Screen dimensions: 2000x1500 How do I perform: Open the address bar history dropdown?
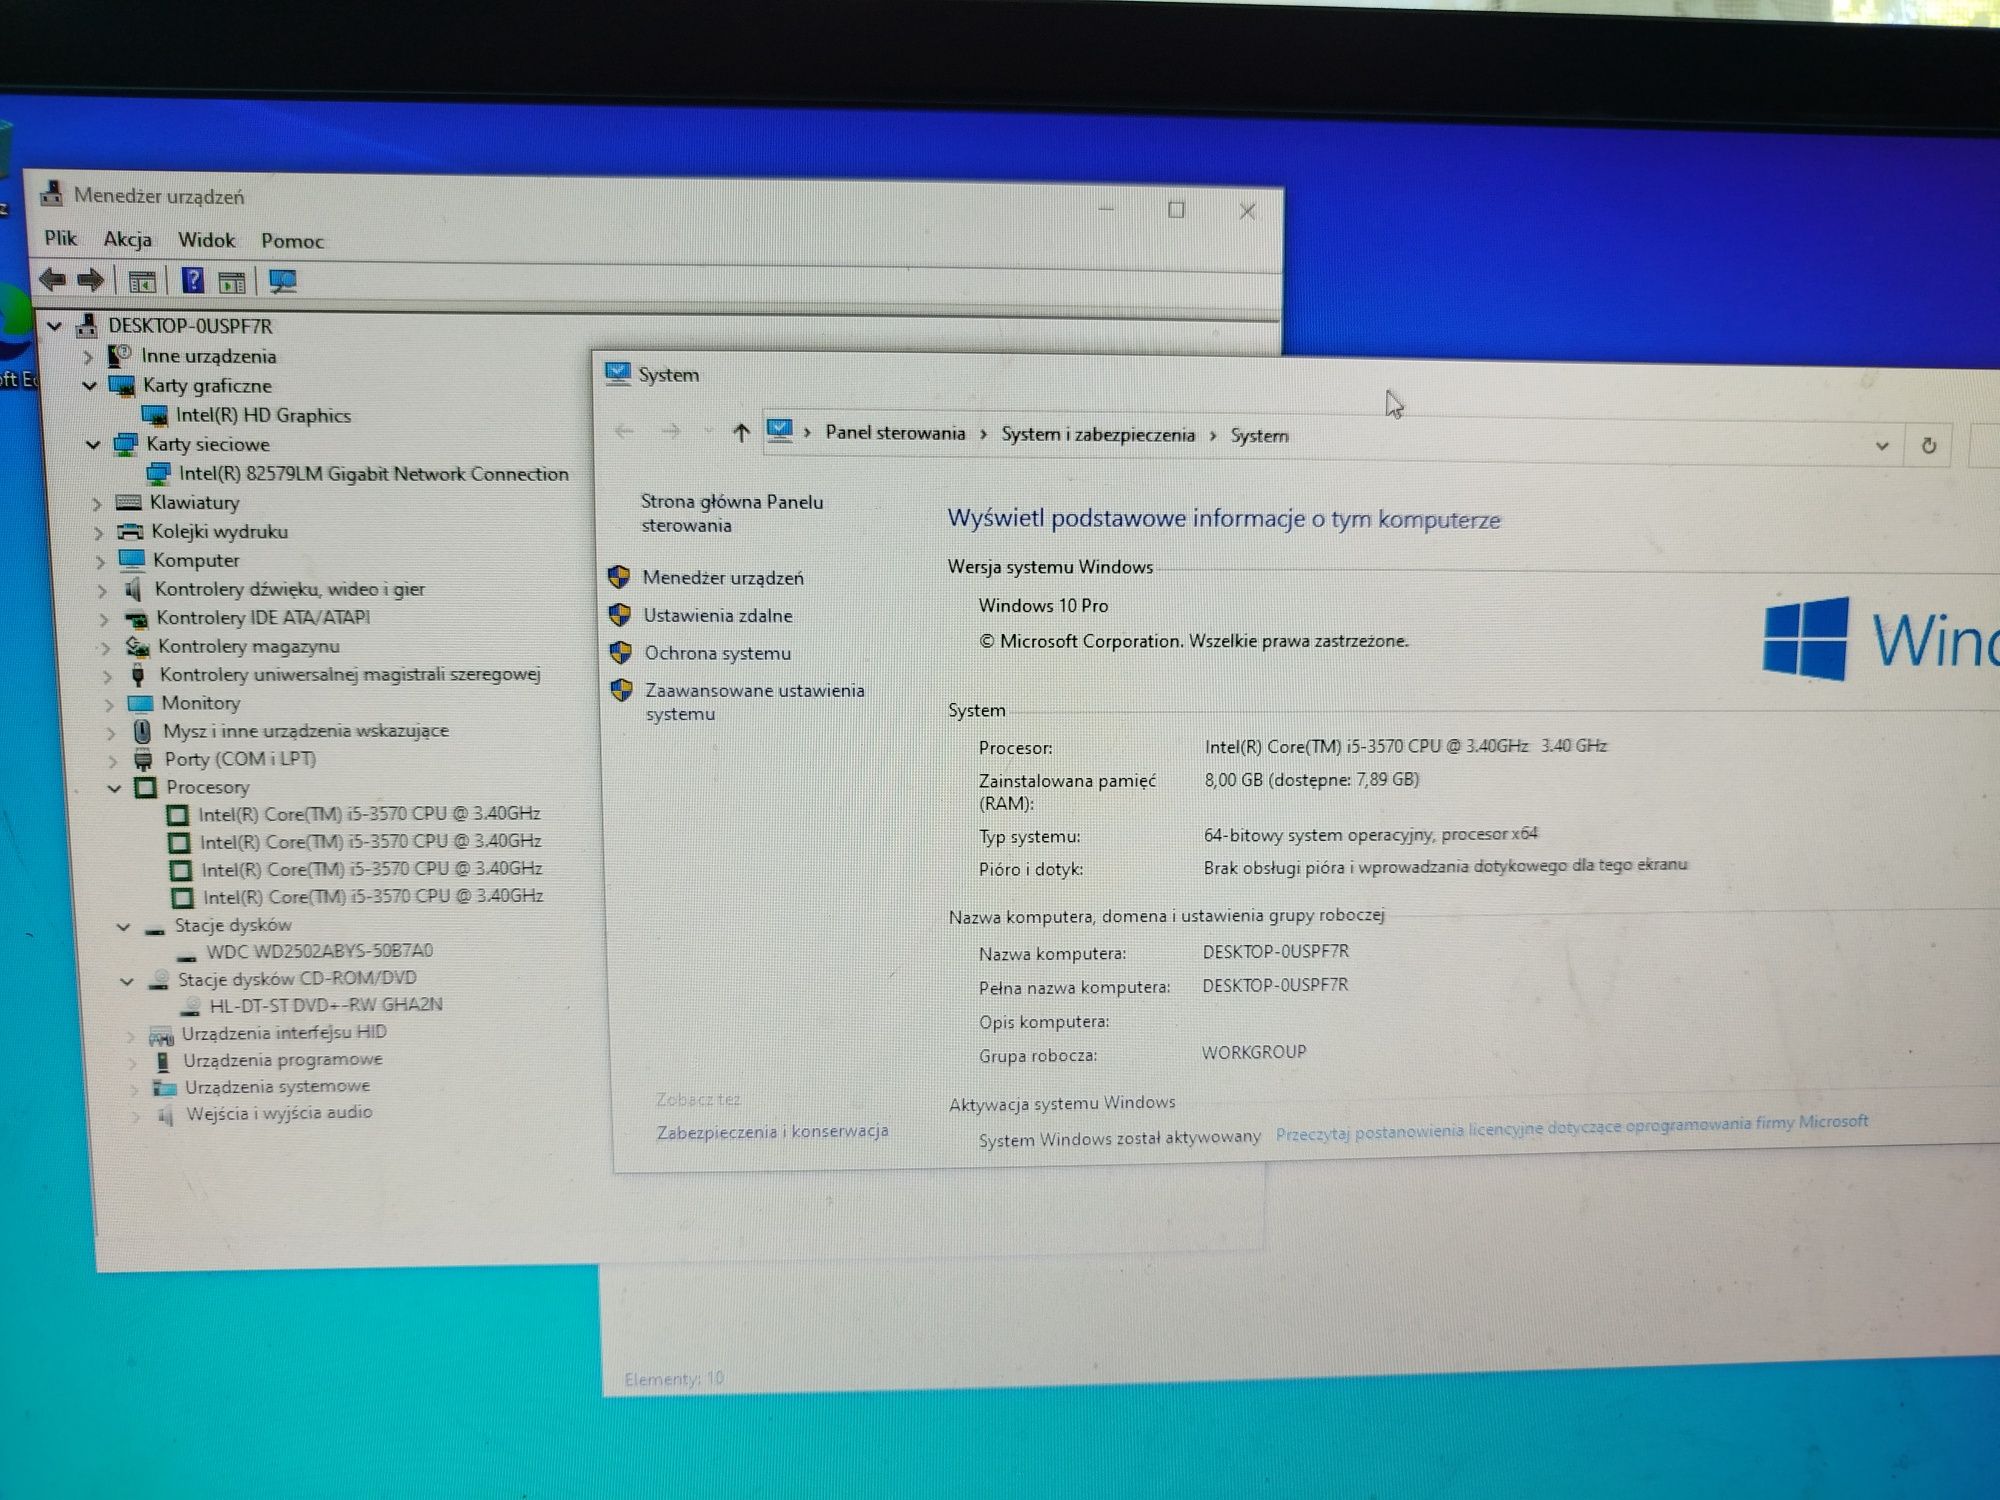click(x=1882, y=446)
